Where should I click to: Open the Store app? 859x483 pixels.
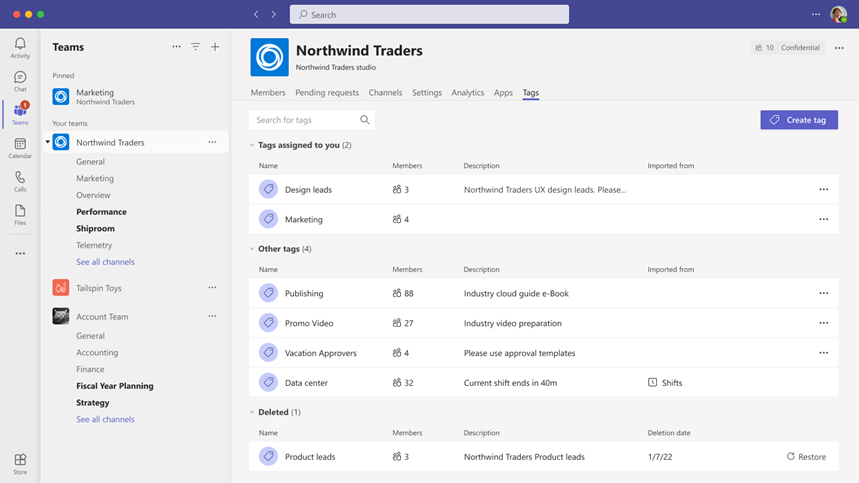(20, 463)
